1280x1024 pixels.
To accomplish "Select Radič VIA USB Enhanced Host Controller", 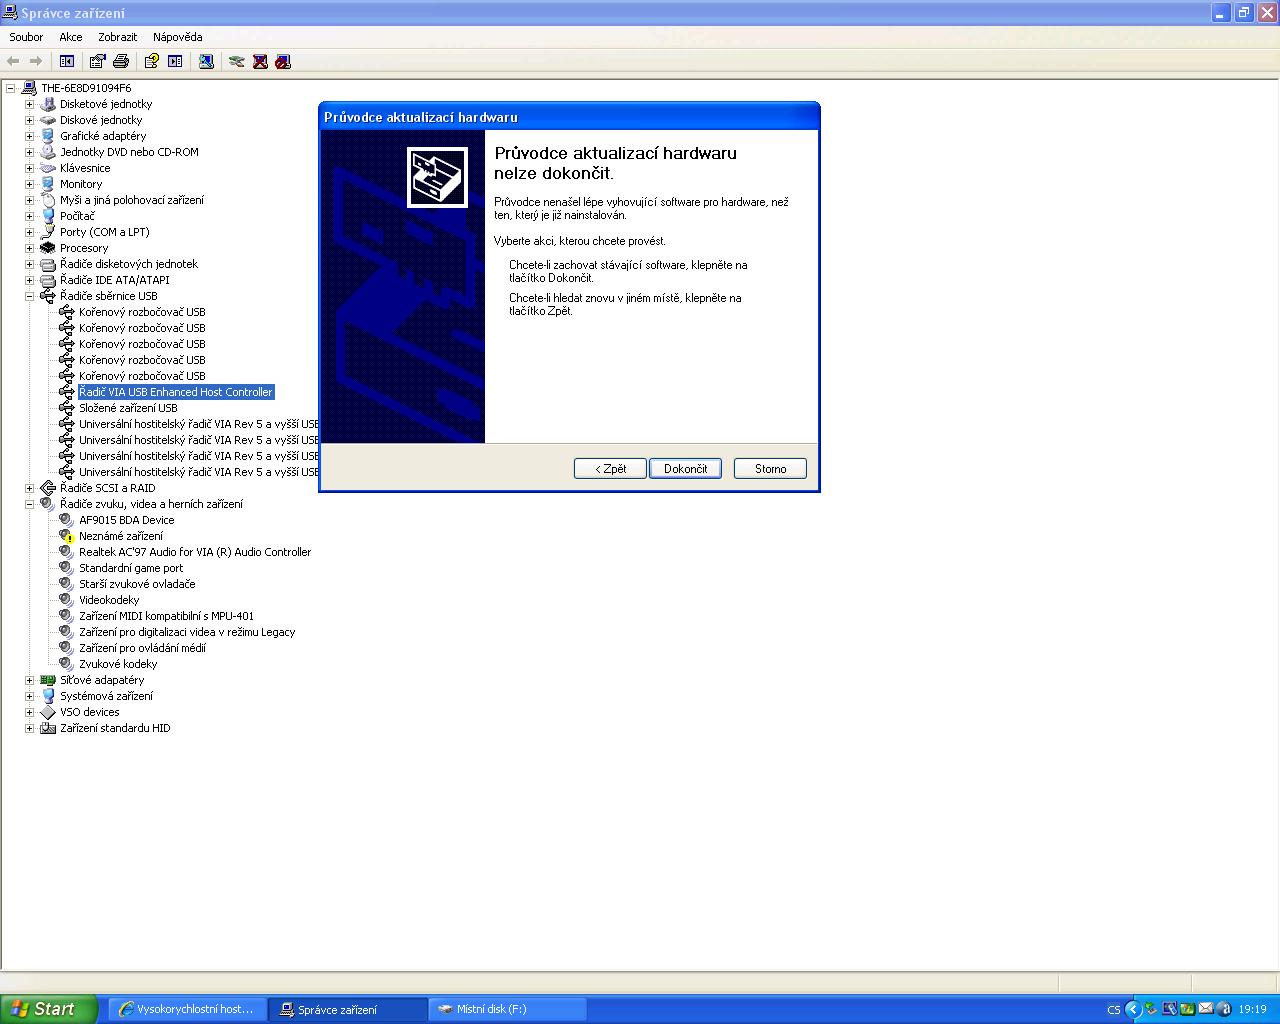I will [176, 392].
